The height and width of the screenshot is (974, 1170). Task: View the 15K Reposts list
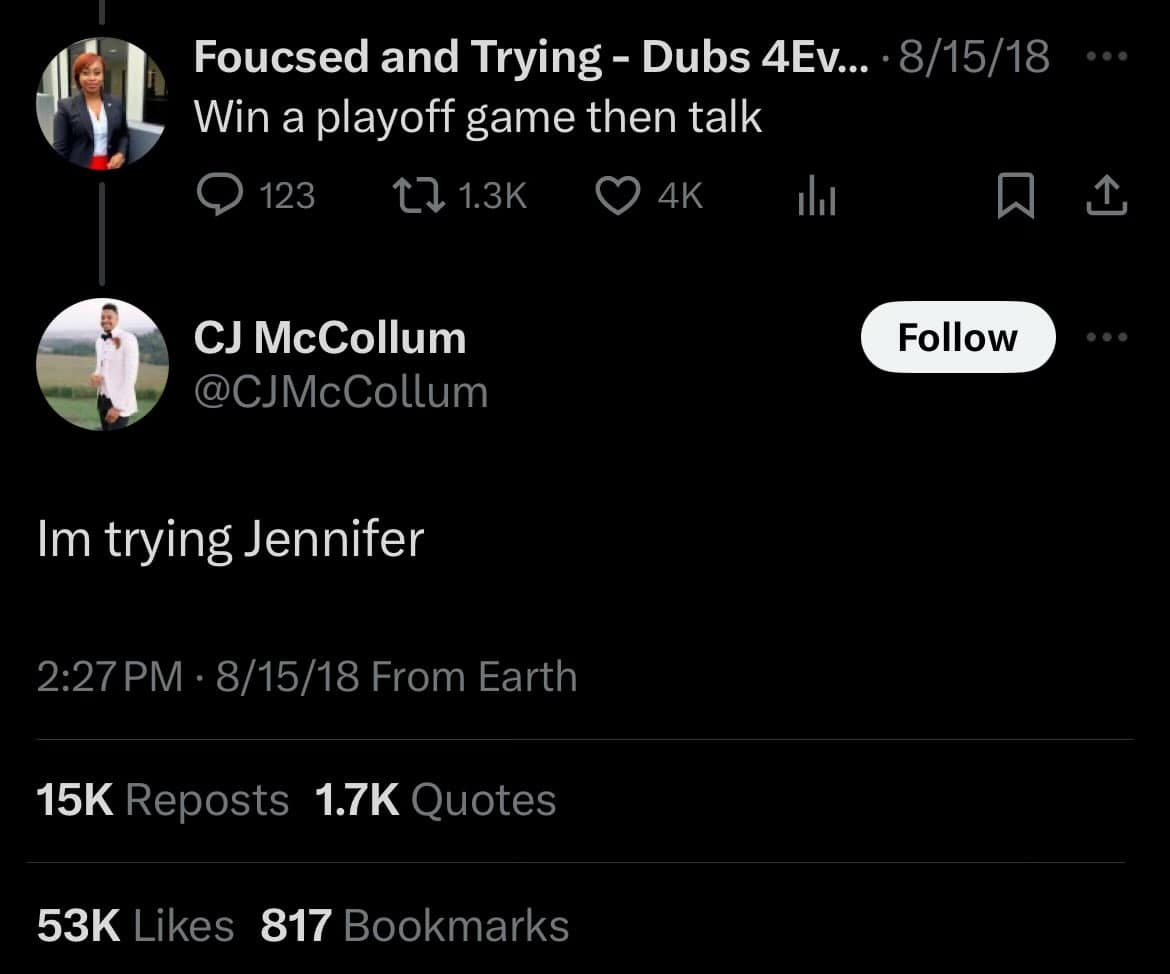point(162,800)
